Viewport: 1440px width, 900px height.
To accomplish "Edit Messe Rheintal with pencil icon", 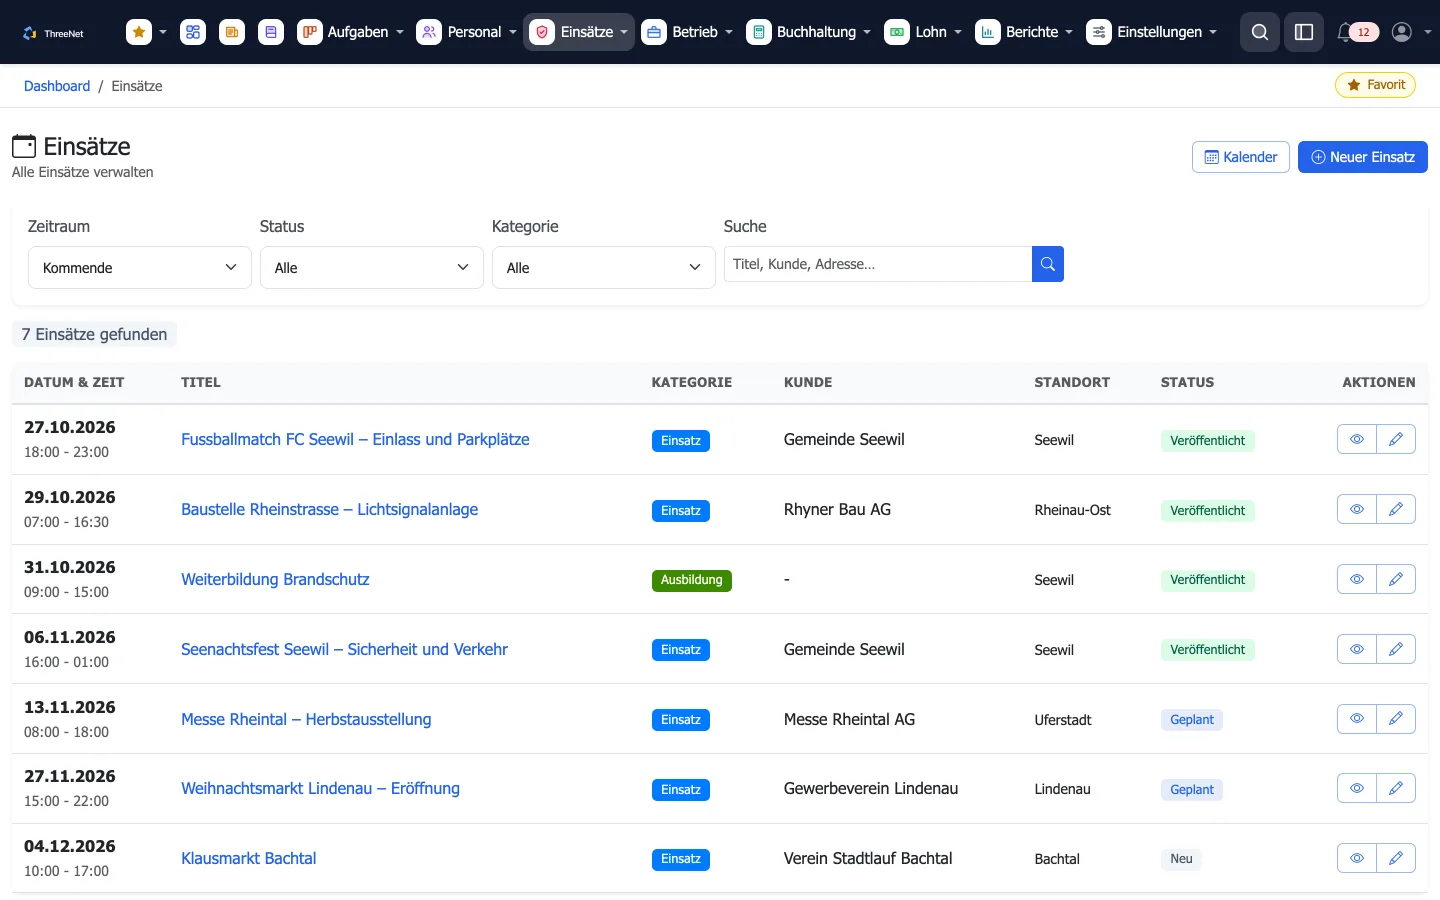I will [1396, 719].
